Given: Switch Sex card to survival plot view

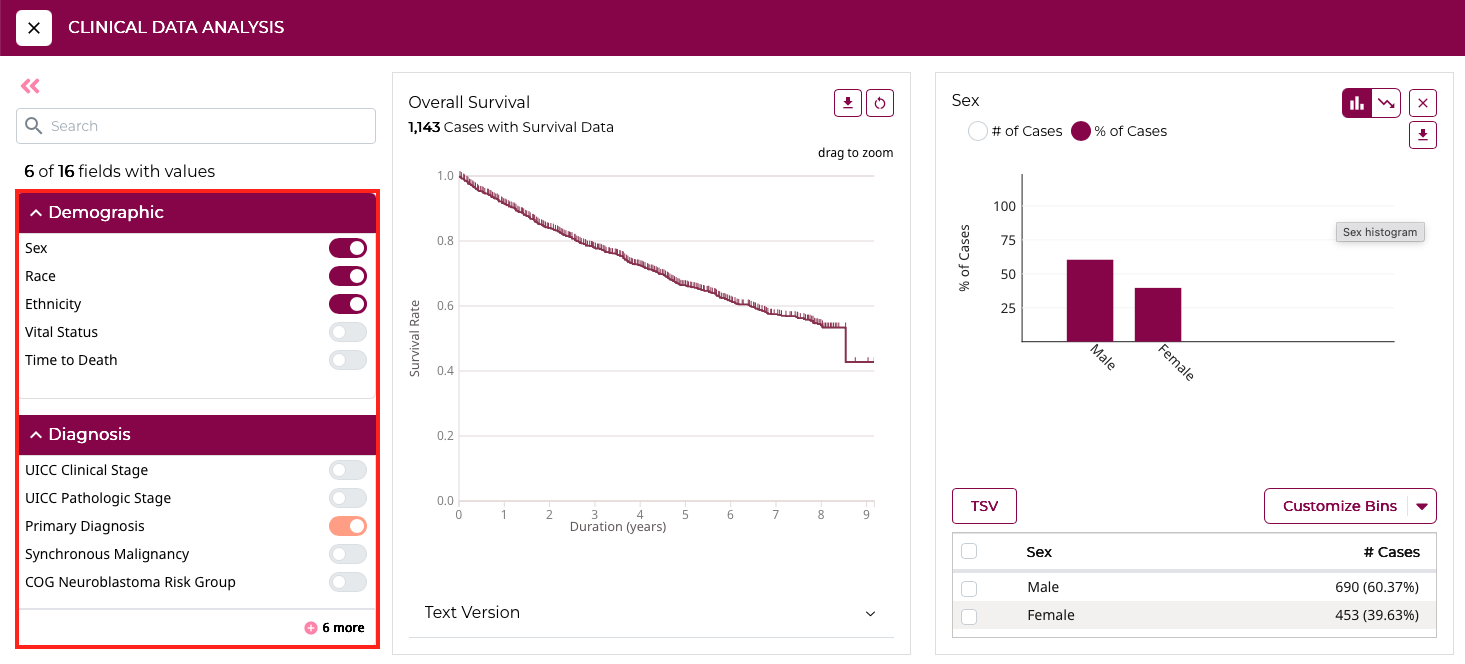Looking at the screenshot, I should 1387,102.
